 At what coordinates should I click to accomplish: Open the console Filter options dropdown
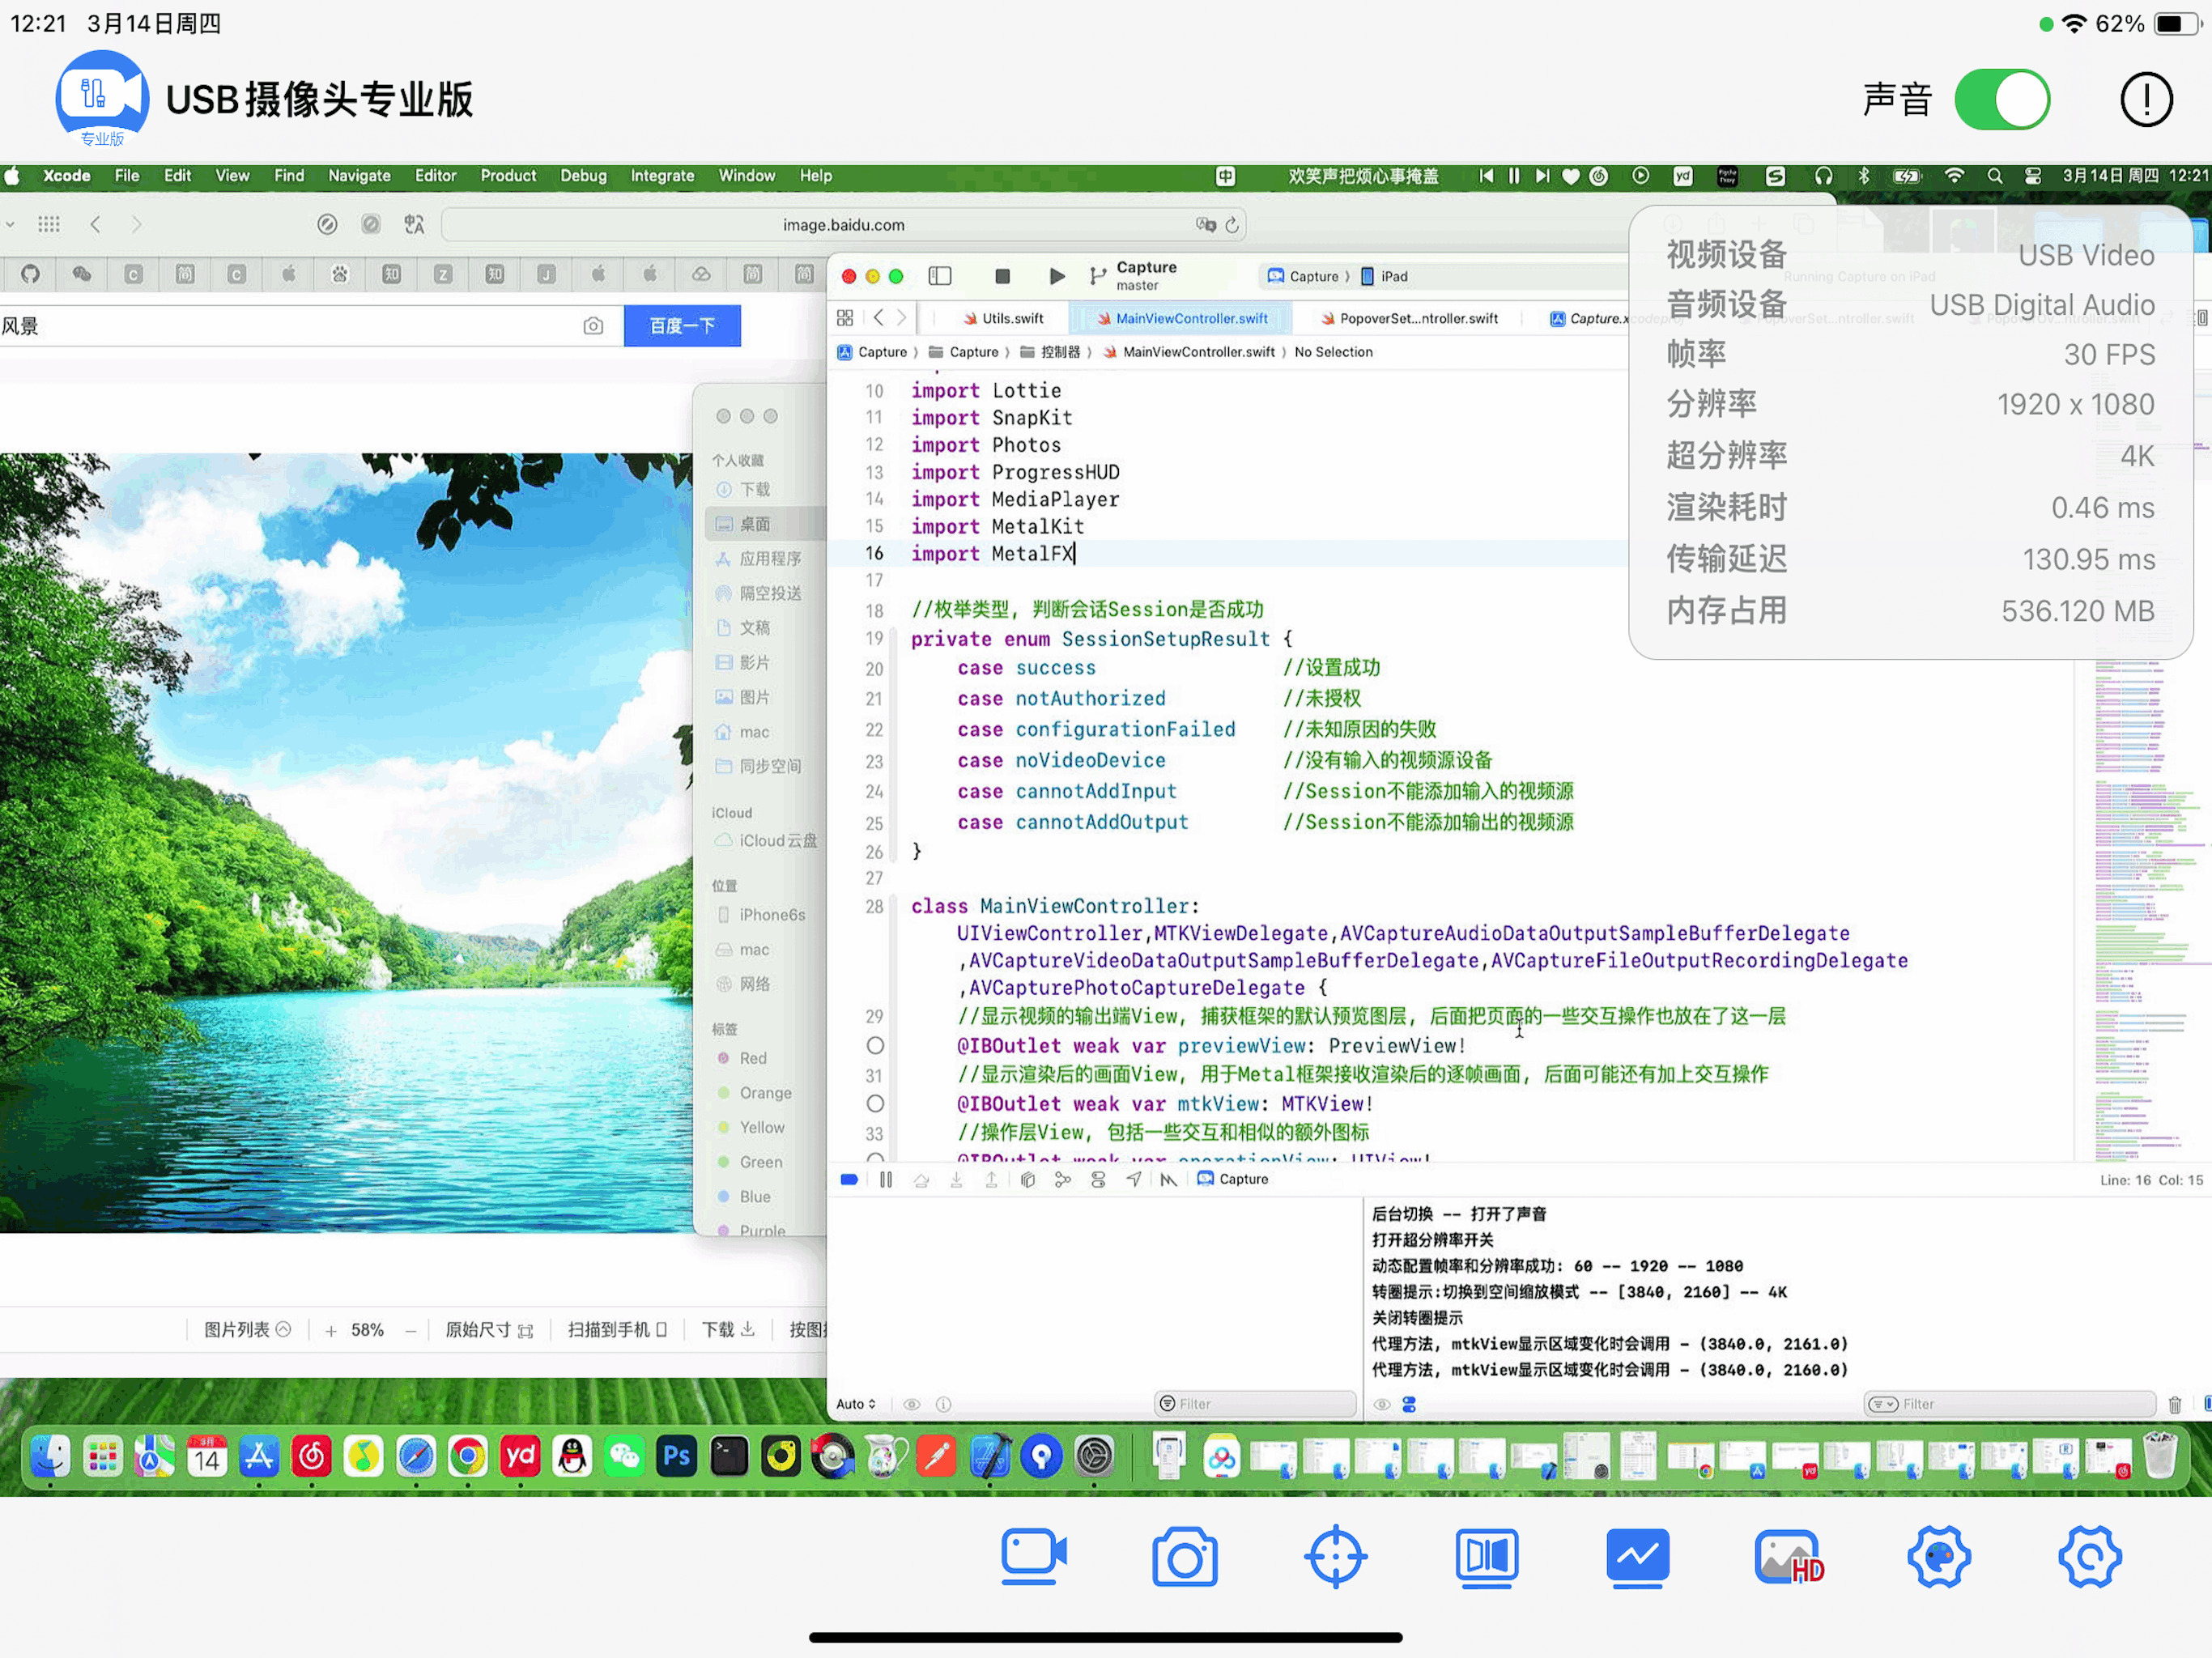[x=1883, y=1404]
